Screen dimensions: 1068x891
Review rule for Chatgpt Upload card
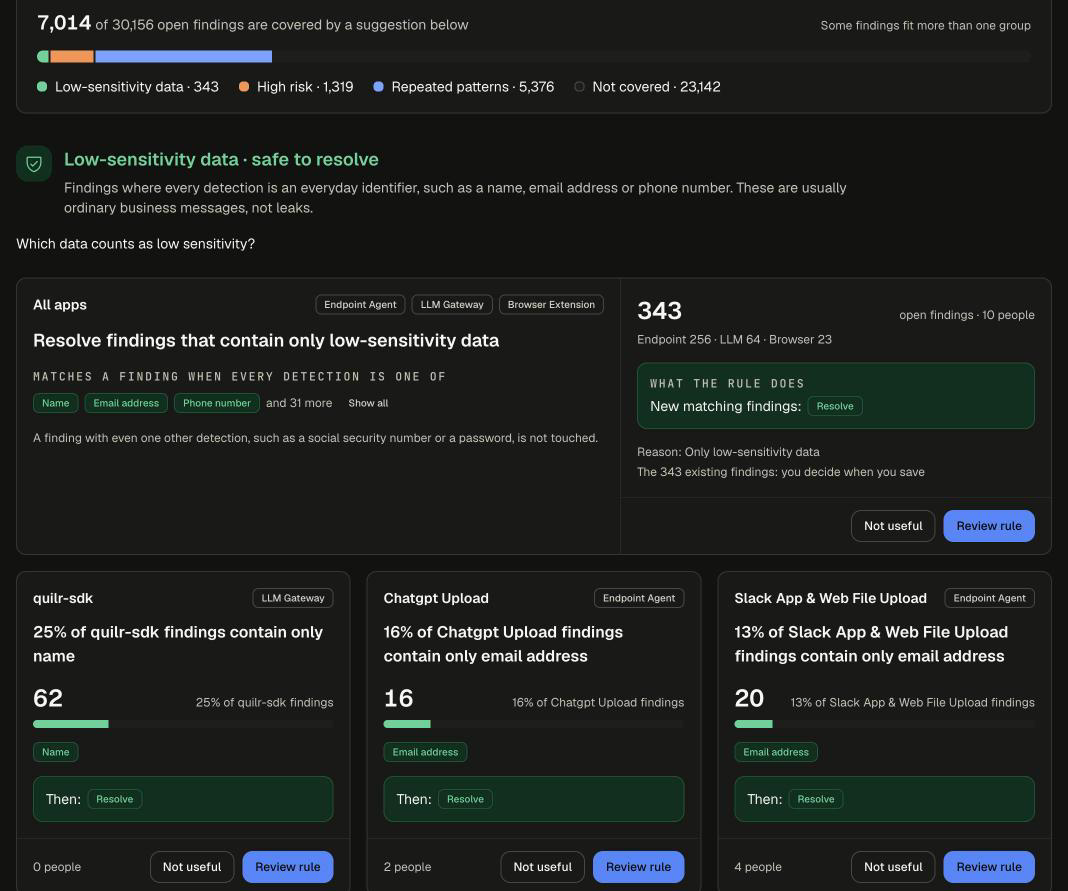638,866
